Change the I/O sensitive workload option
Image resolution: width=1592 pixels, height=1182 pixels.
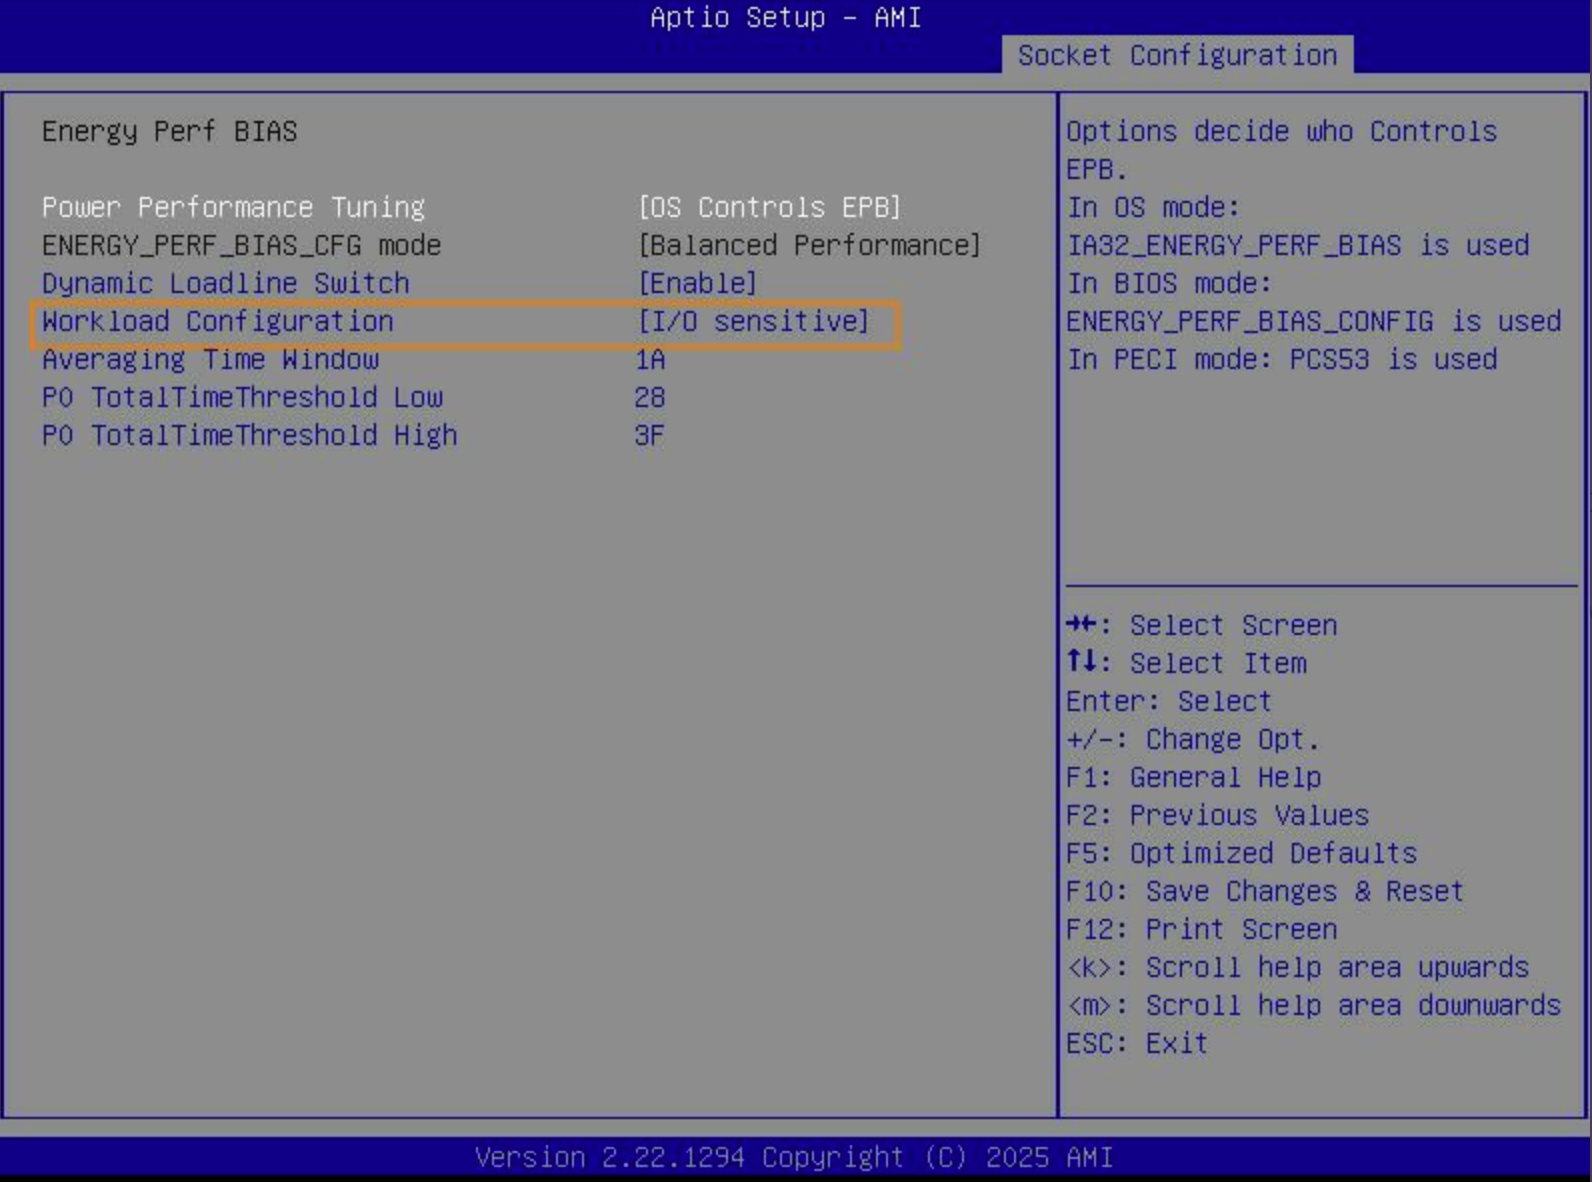[754, 321]
